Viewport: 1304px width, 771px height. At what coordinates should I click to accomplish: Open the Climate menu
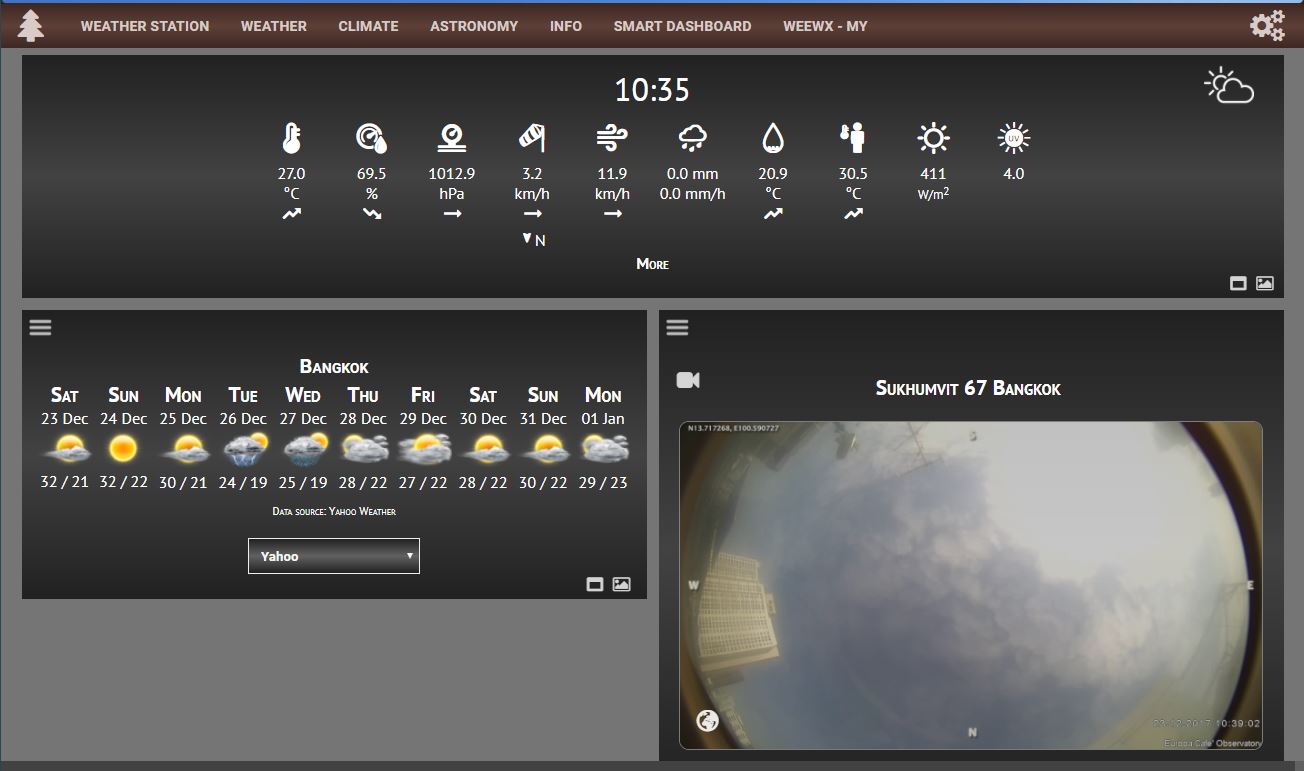[x=368, y=26]
